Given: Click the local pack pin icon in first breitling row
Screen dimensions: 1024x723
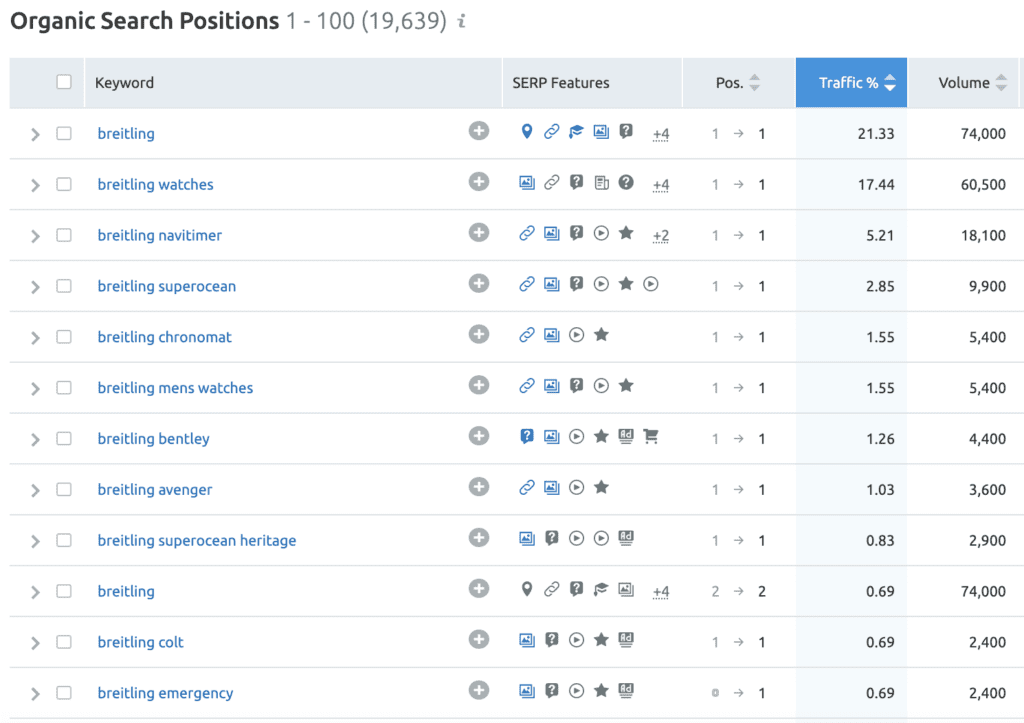Looking at the screenshot, I should pyautogui.click(x=527, y=131).
